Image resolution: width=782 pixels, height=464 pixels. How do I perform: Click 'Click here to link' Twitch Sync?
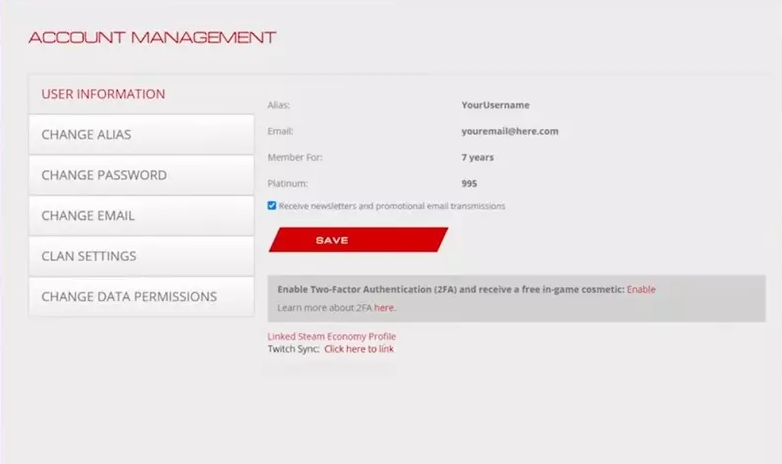pyautogui.click(x=359, y=349)
